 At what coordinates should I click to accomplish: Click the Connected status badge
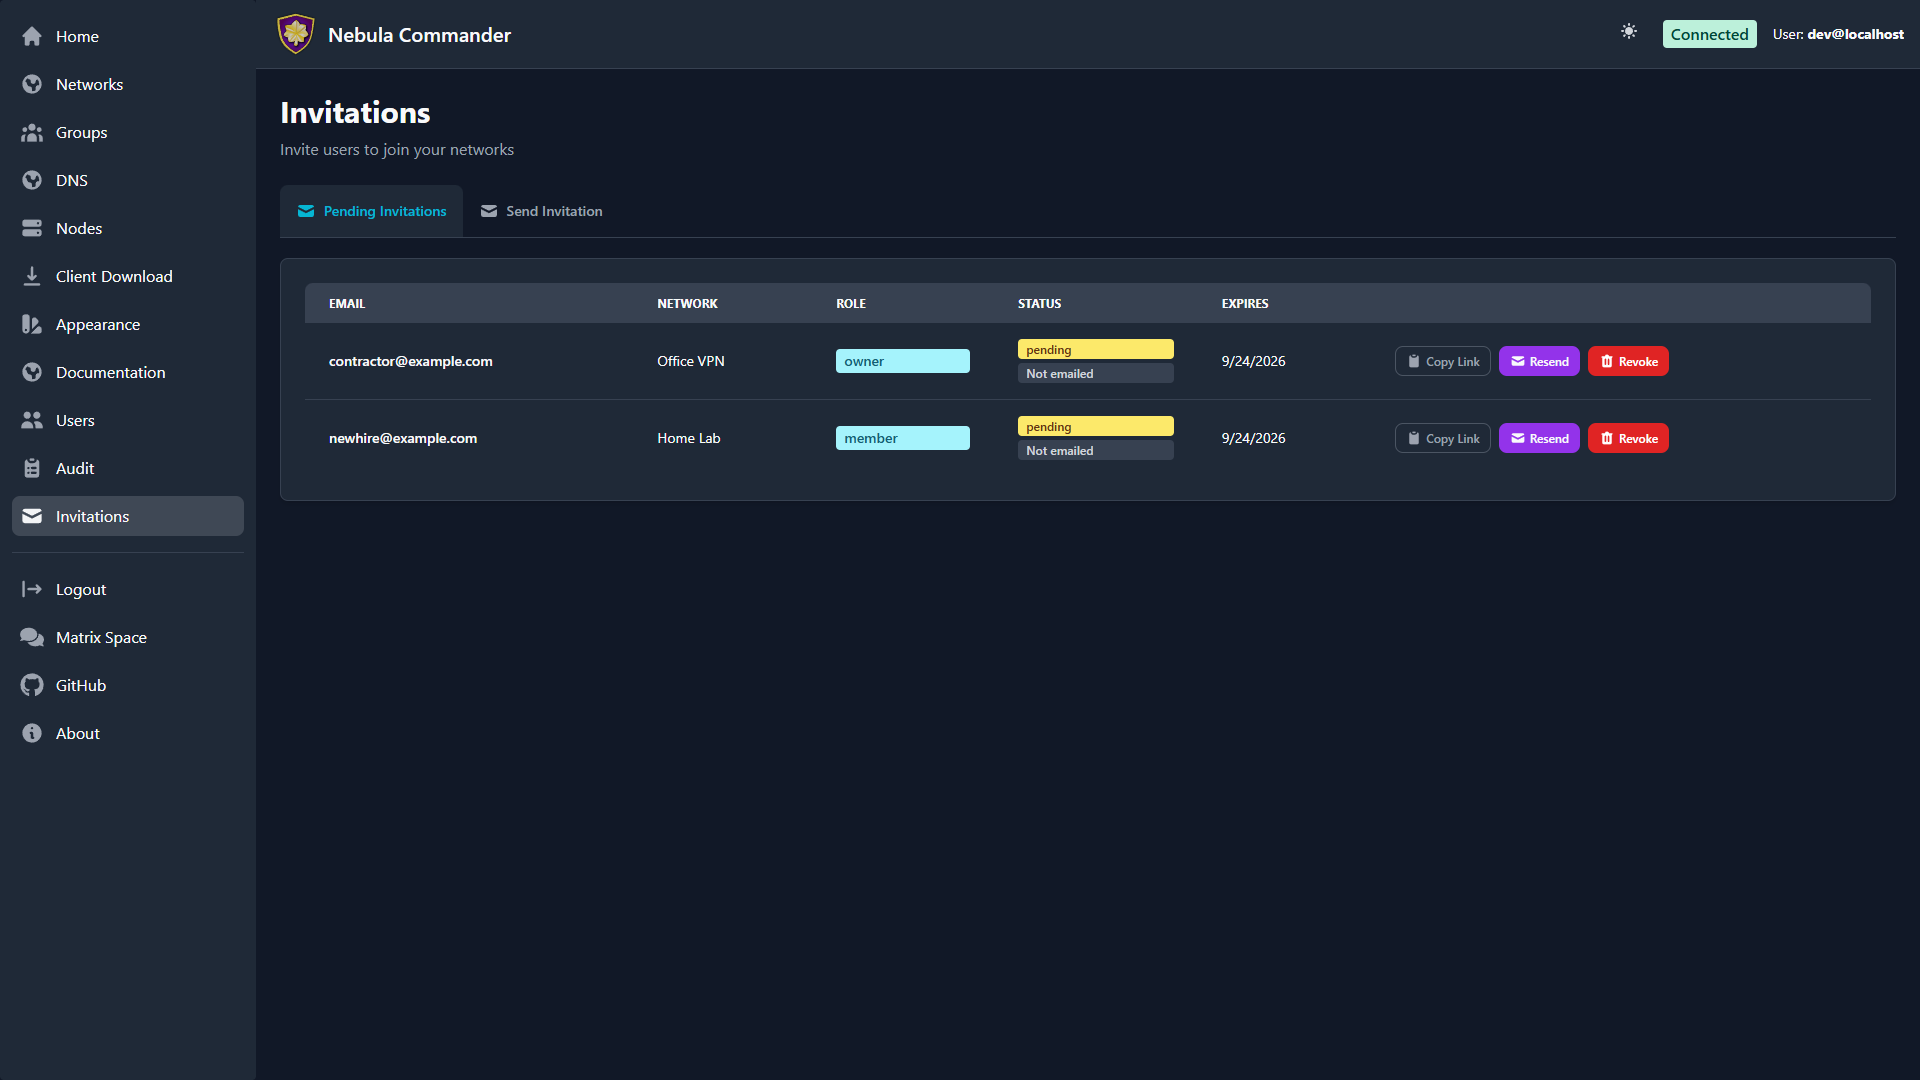tap(1709, 34)
